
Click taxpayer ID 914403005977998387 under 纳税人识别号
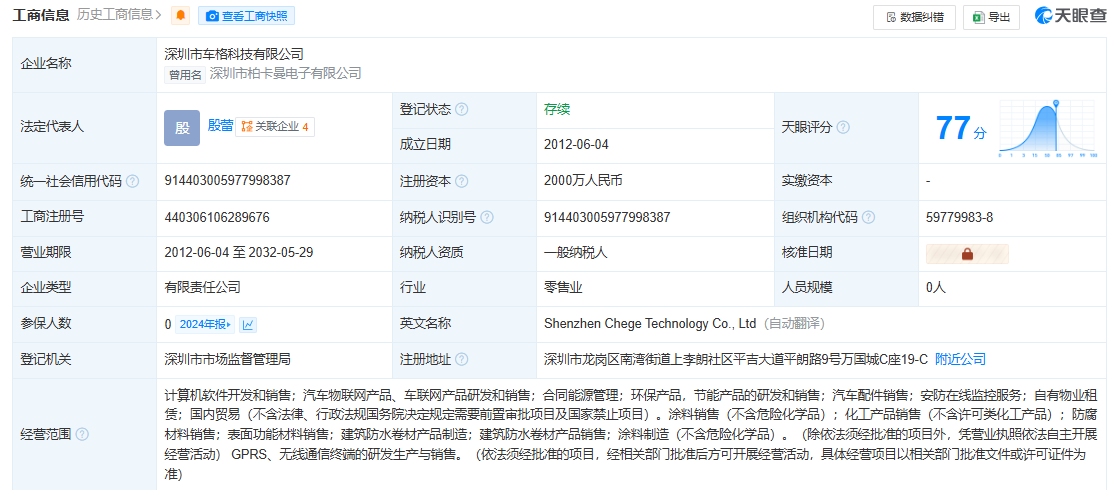[607, 217]
